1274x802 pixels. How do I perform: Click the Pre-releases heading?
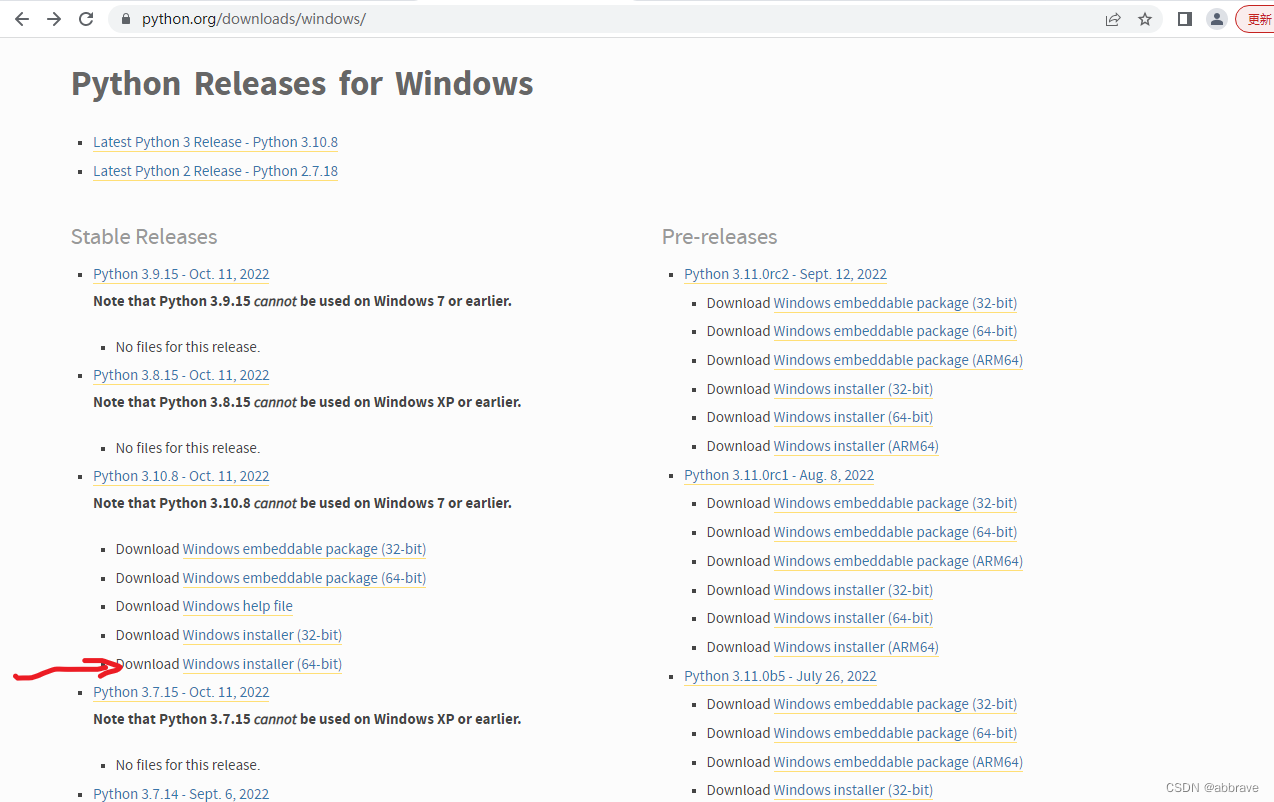coord(719,237)
